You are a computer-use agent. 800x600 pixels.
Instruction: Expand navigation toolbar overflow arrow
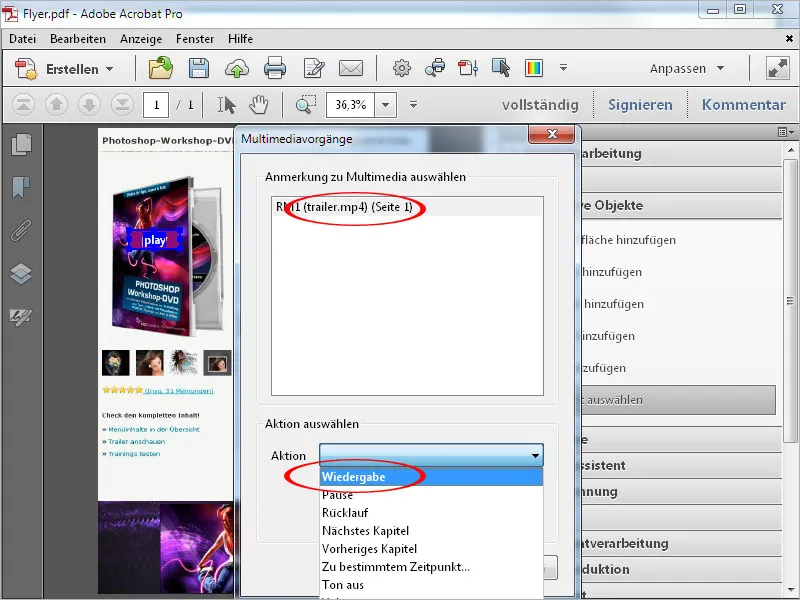pyautogui.click(x=413, y=105)
